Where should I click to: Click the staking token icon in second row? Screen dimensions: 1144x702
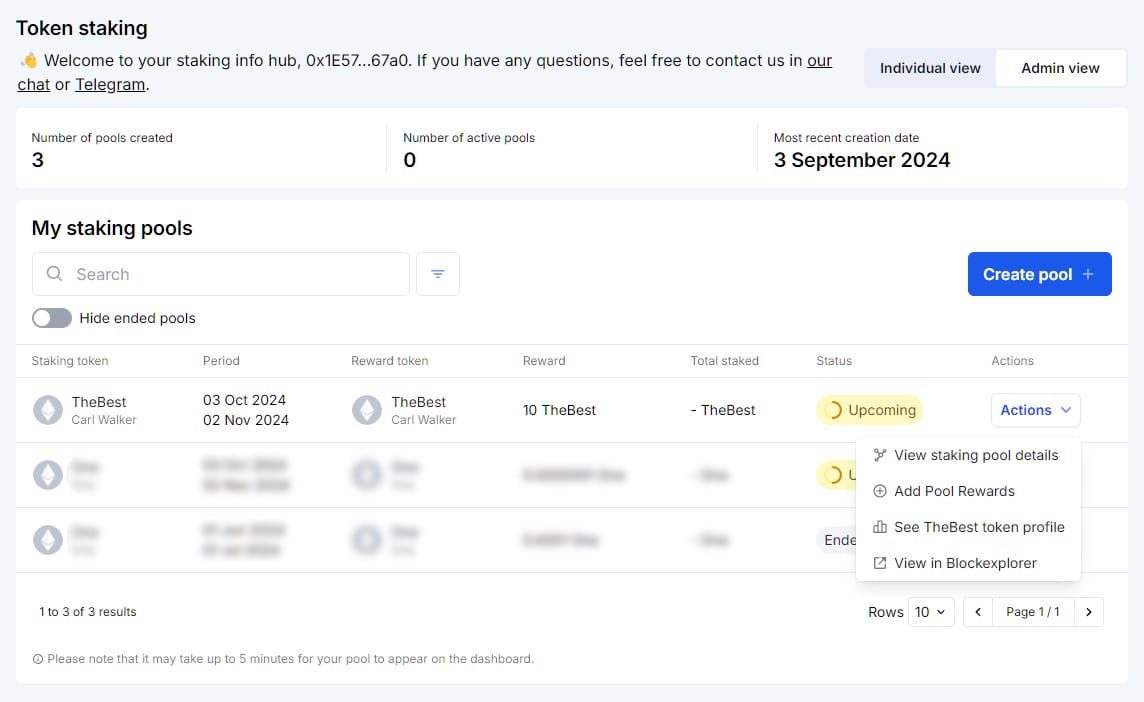pos(48,475)
